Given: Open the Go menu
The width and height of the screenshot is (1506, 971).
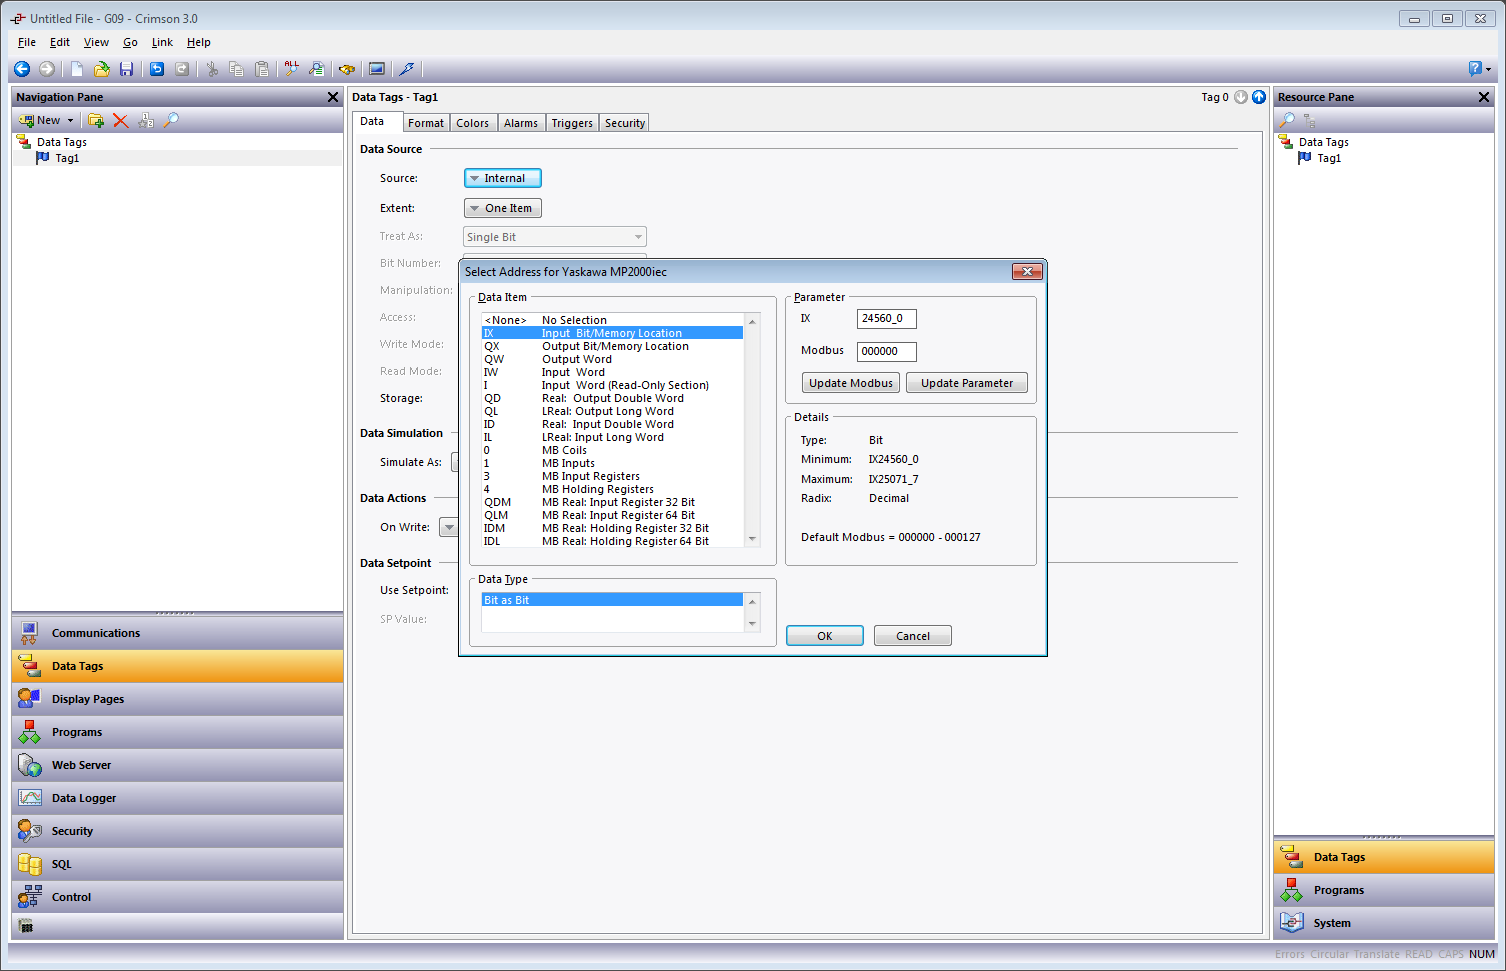Looking at the screenshot, I should (130, 42).
